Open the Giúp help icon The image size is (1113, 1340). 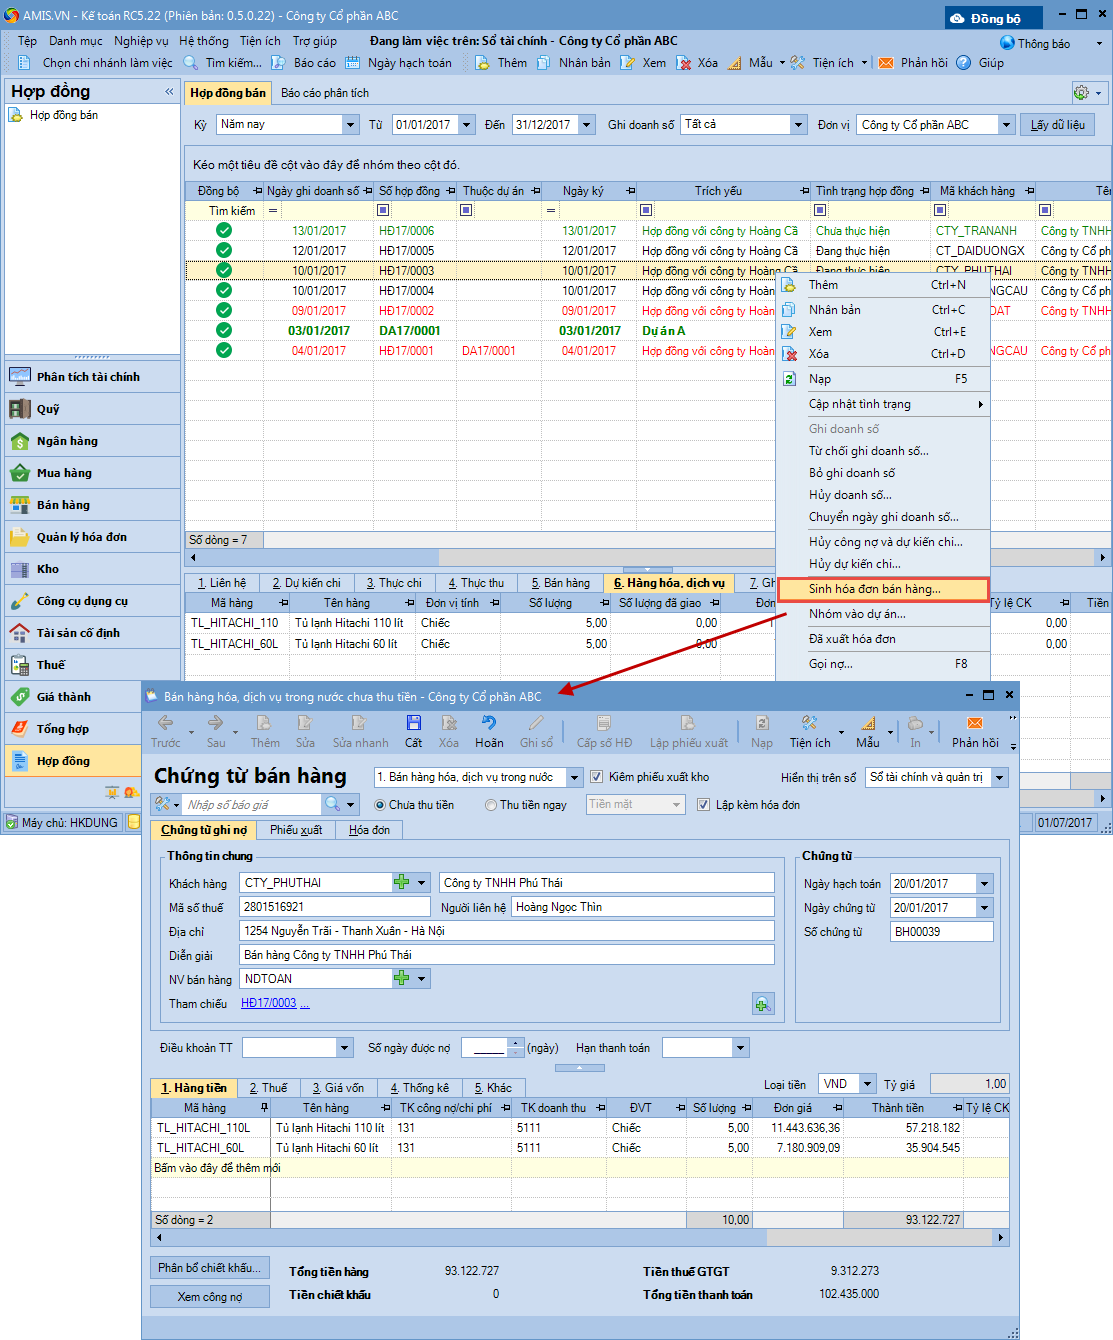pos(964,63)
